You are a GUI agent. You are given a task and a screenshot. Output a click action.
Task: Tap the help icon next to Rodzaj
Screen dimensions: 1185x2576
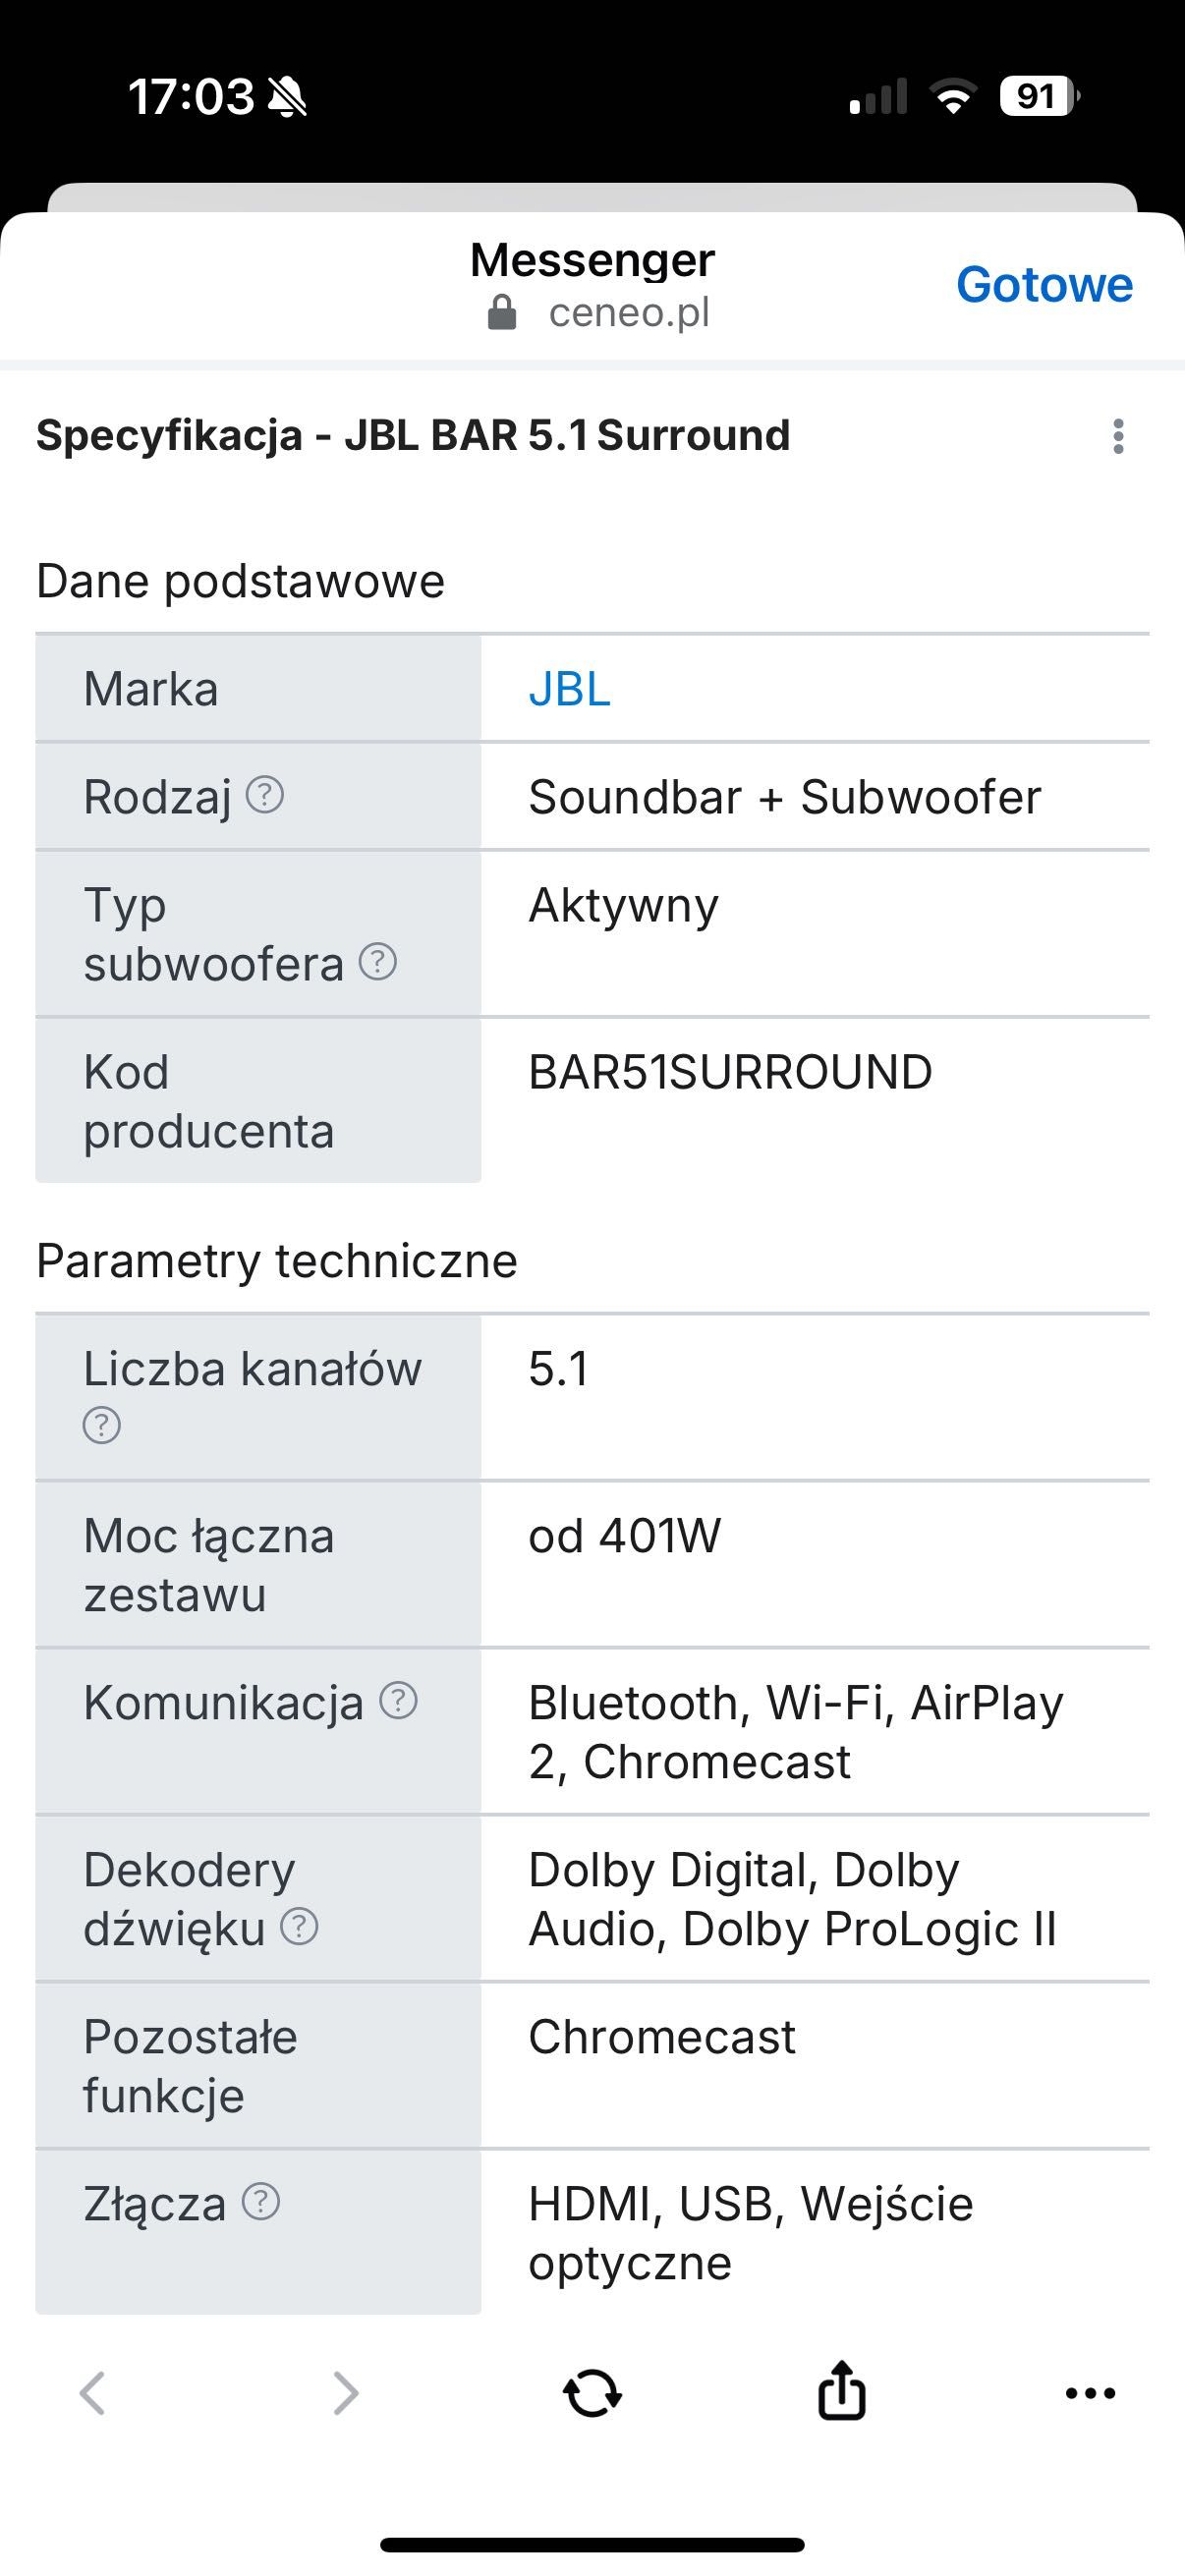265,795
